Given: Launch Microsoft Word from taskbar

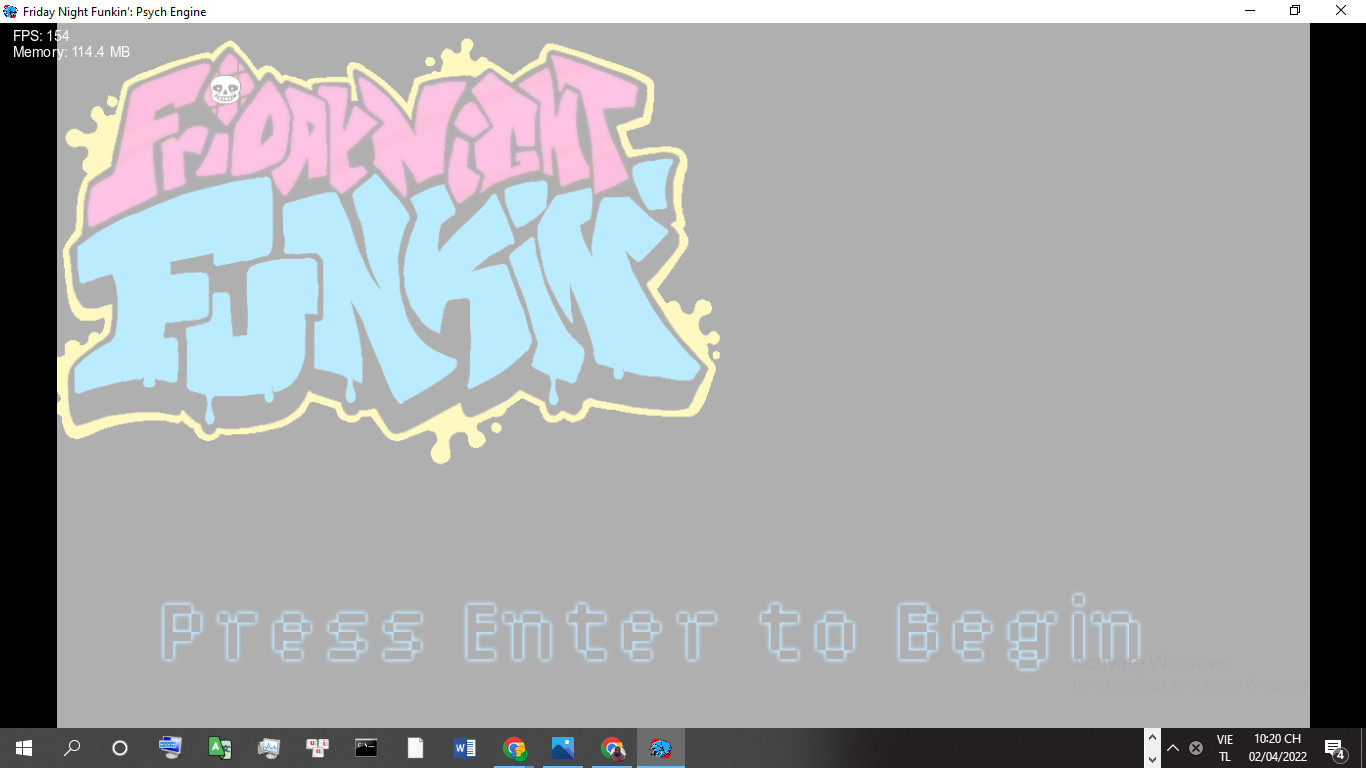Looking at the screenshot, I should click(464, 748).
